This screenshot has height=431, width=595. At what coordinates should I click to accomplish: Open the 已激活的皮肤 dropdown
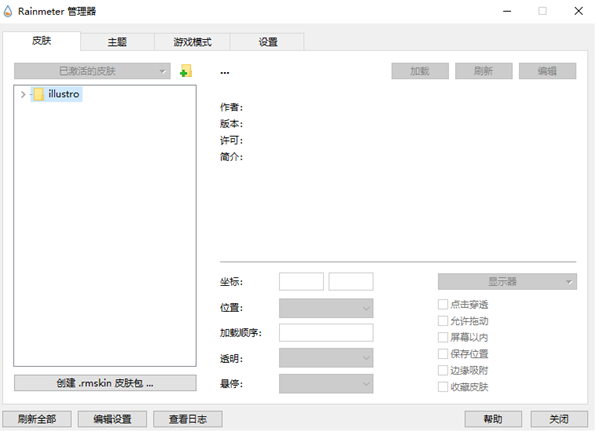[92, 71]
